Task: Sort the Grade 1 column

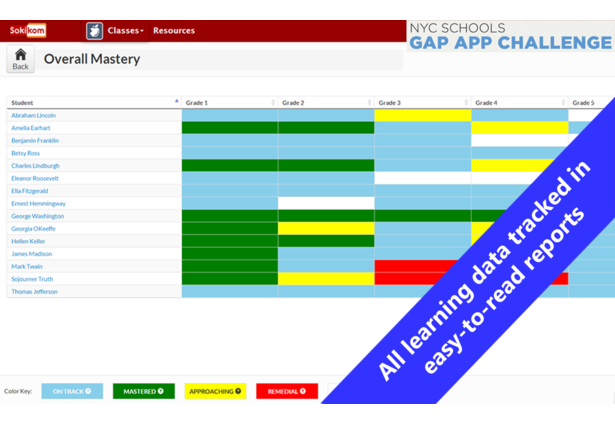Action: [230, 103]
